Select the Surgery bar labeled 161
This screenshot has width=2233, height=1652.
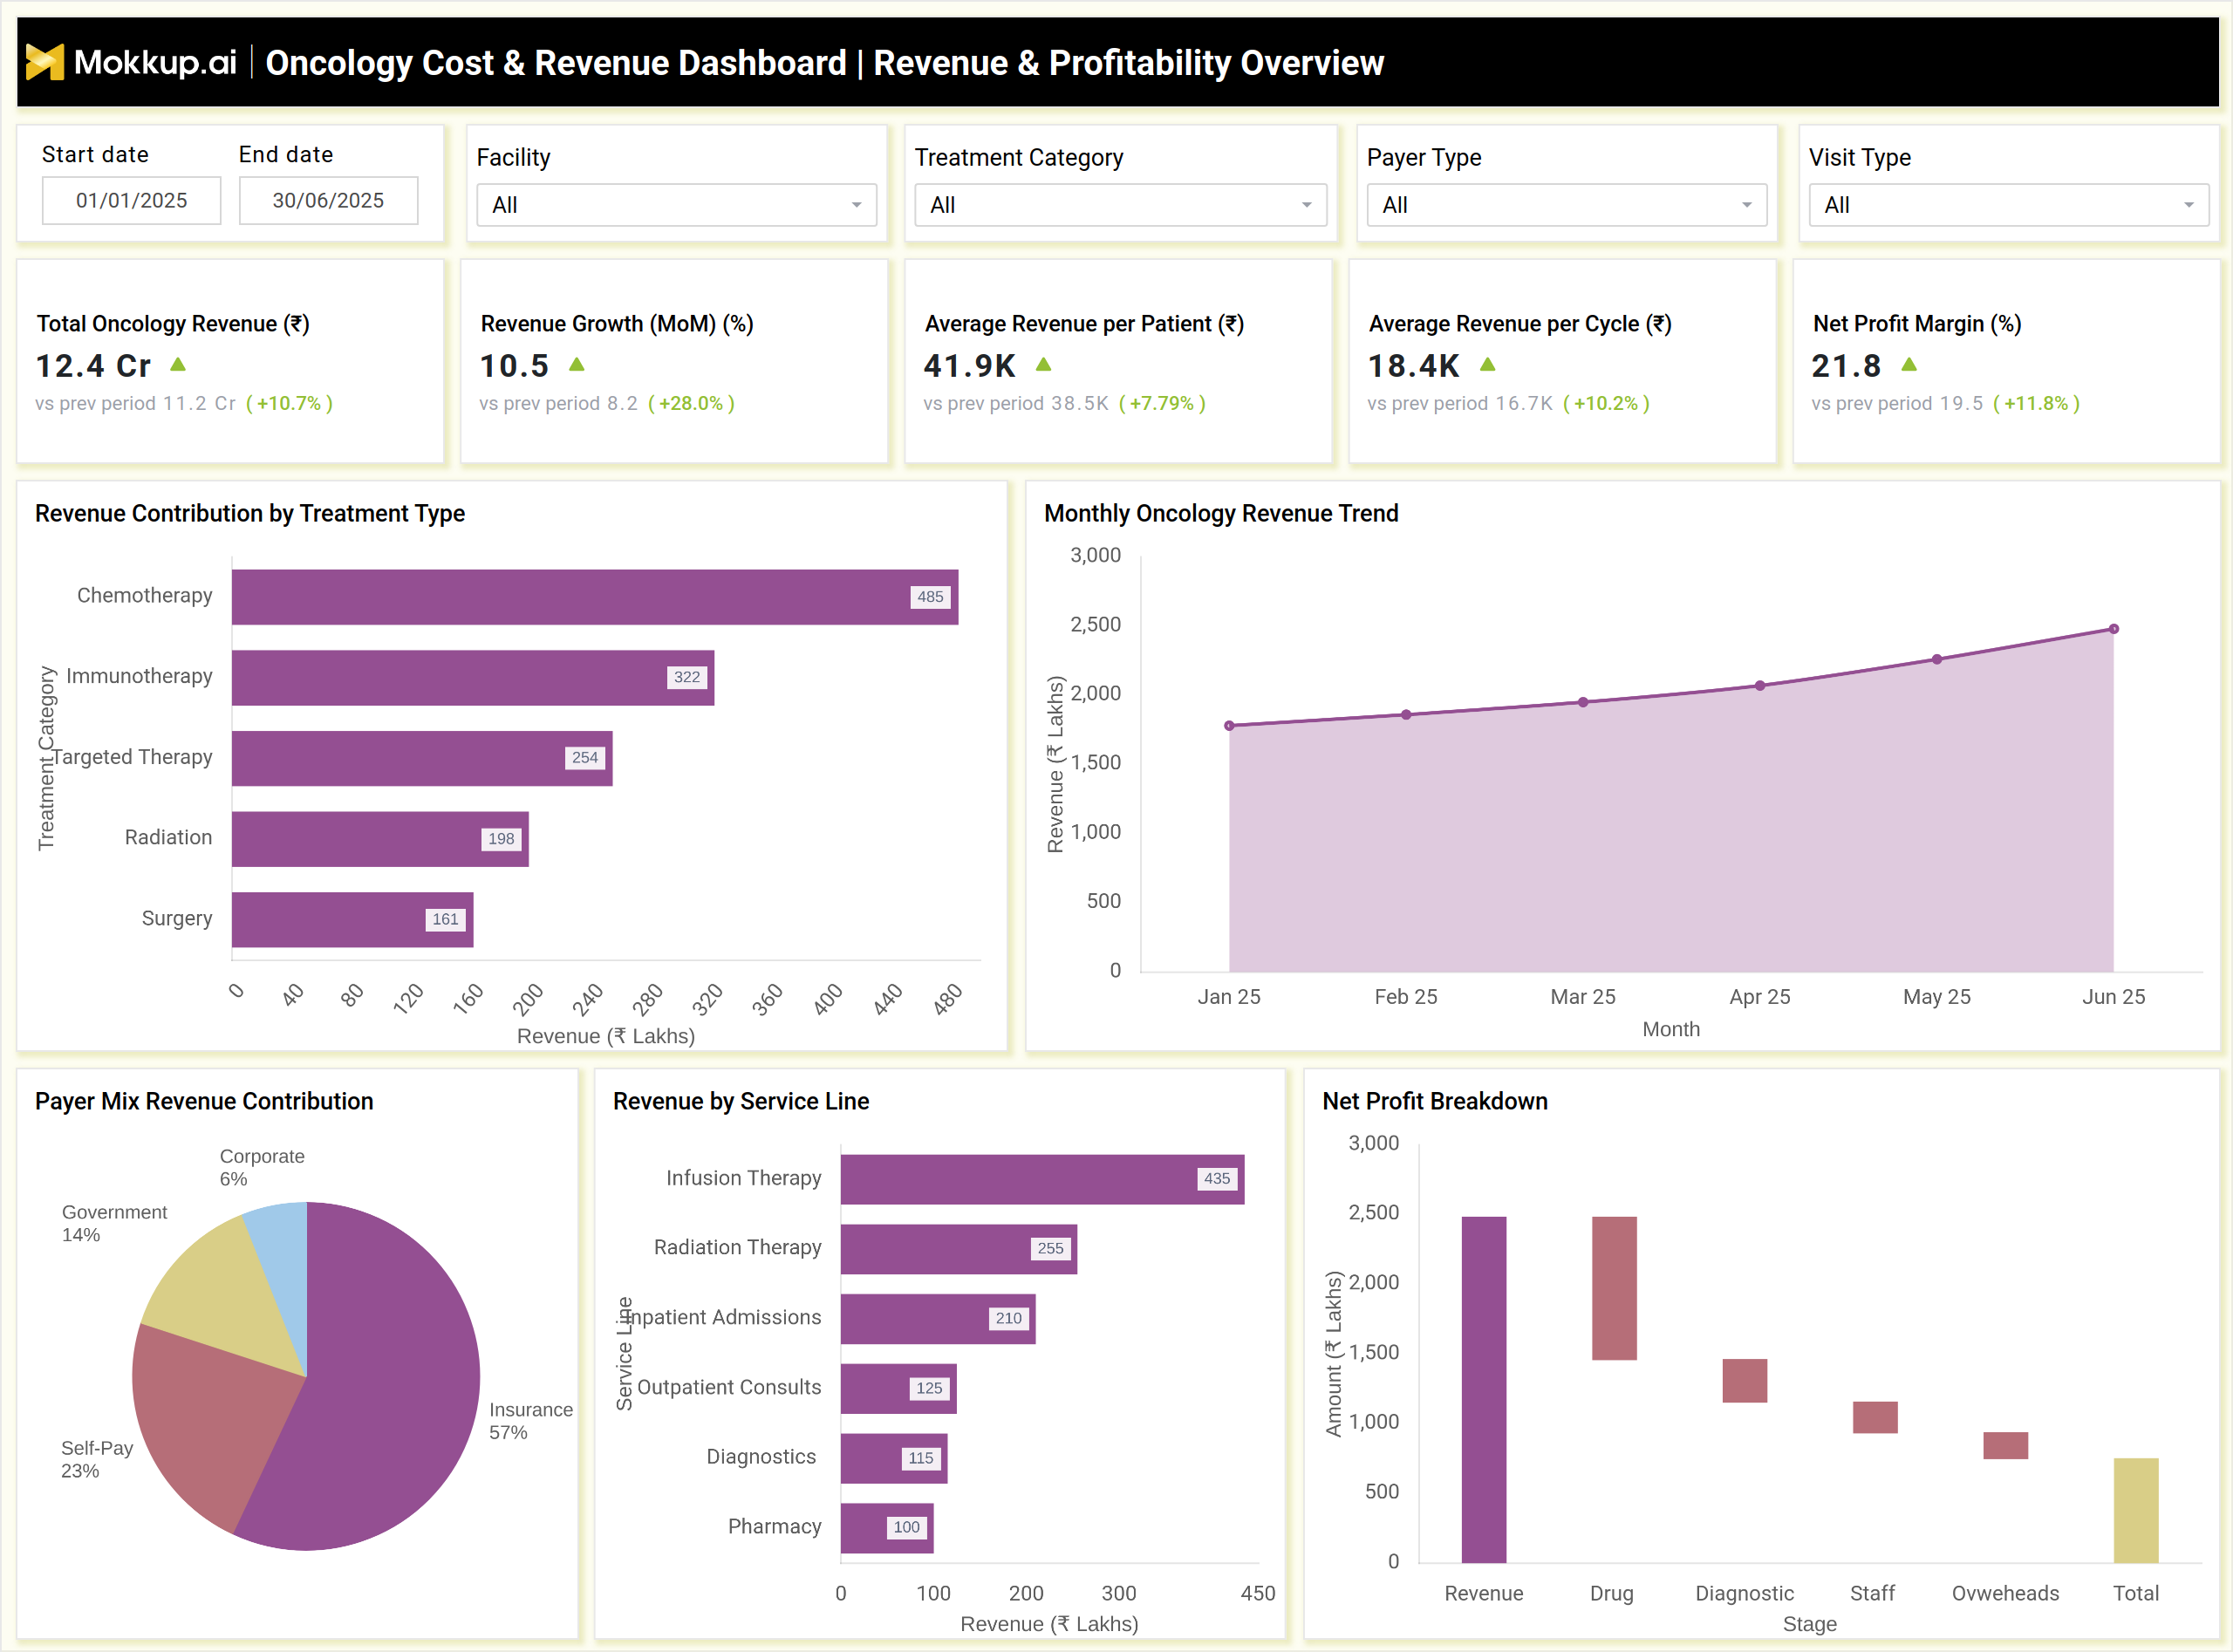pos(352,919)
